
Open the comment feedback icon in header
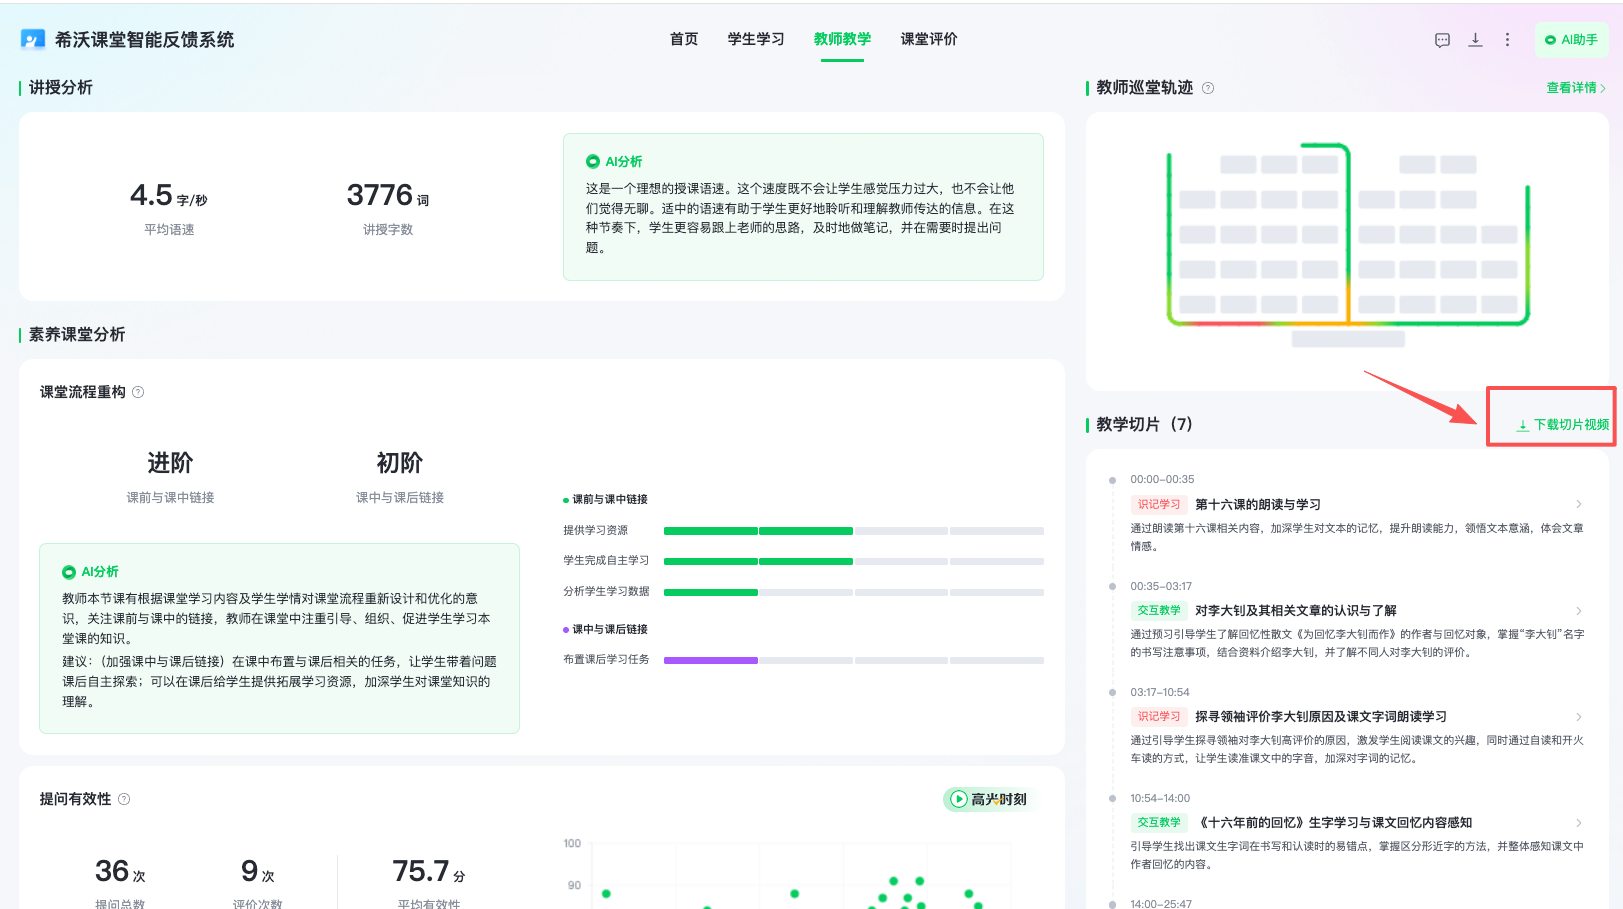(1442, 40)
